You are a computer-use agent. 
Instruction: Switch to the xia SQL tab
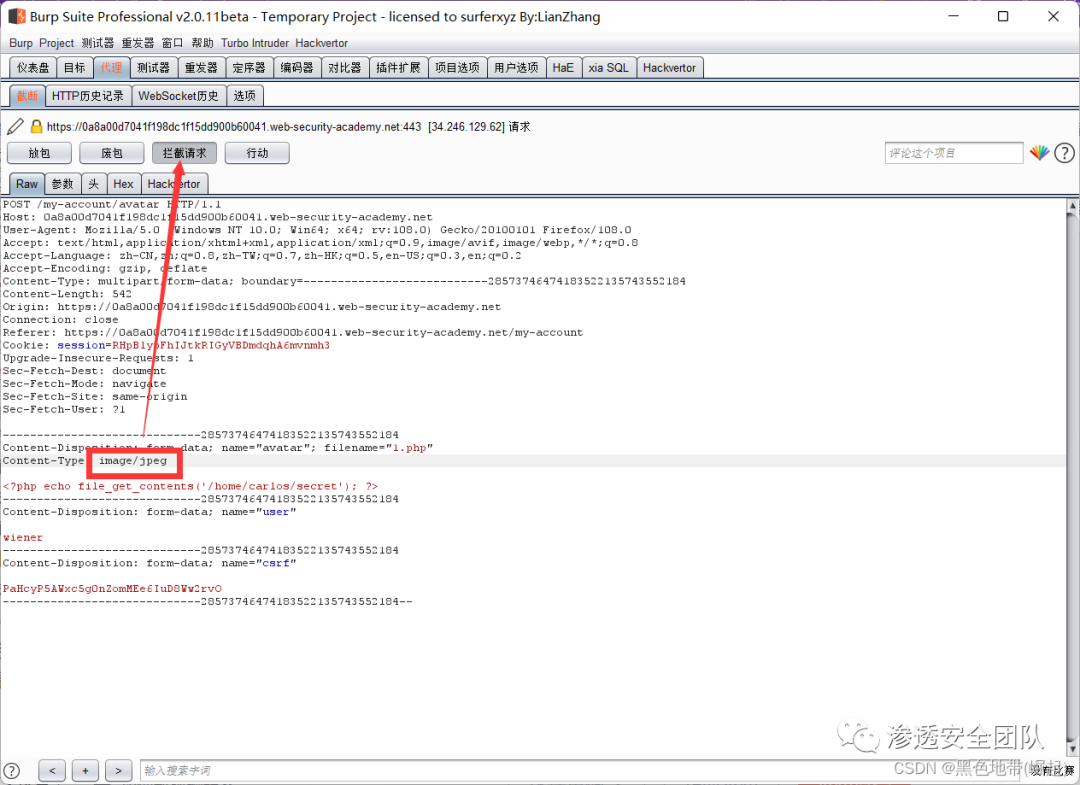tap(608, 67)
